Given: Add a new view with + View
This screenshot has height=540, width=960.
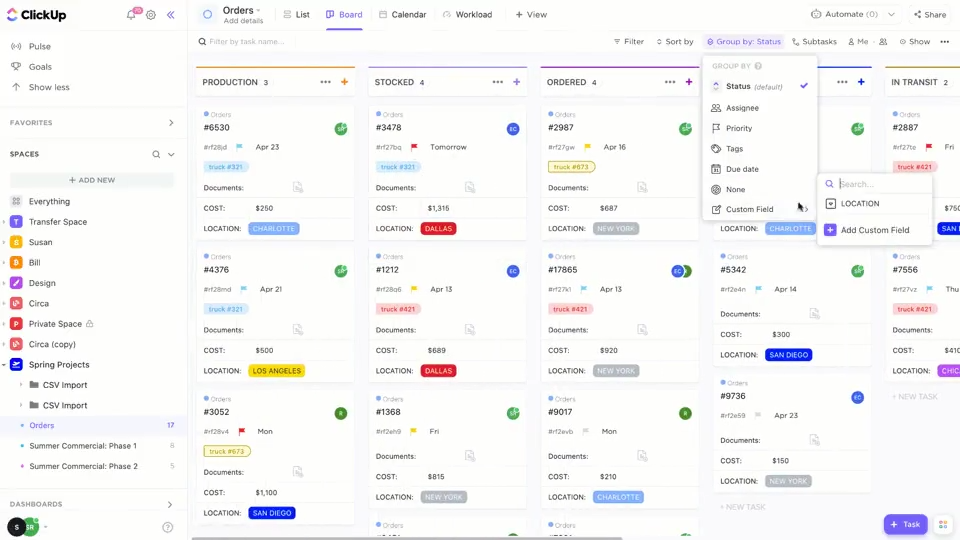Looking at the screenshot, I should click(531, 15).
